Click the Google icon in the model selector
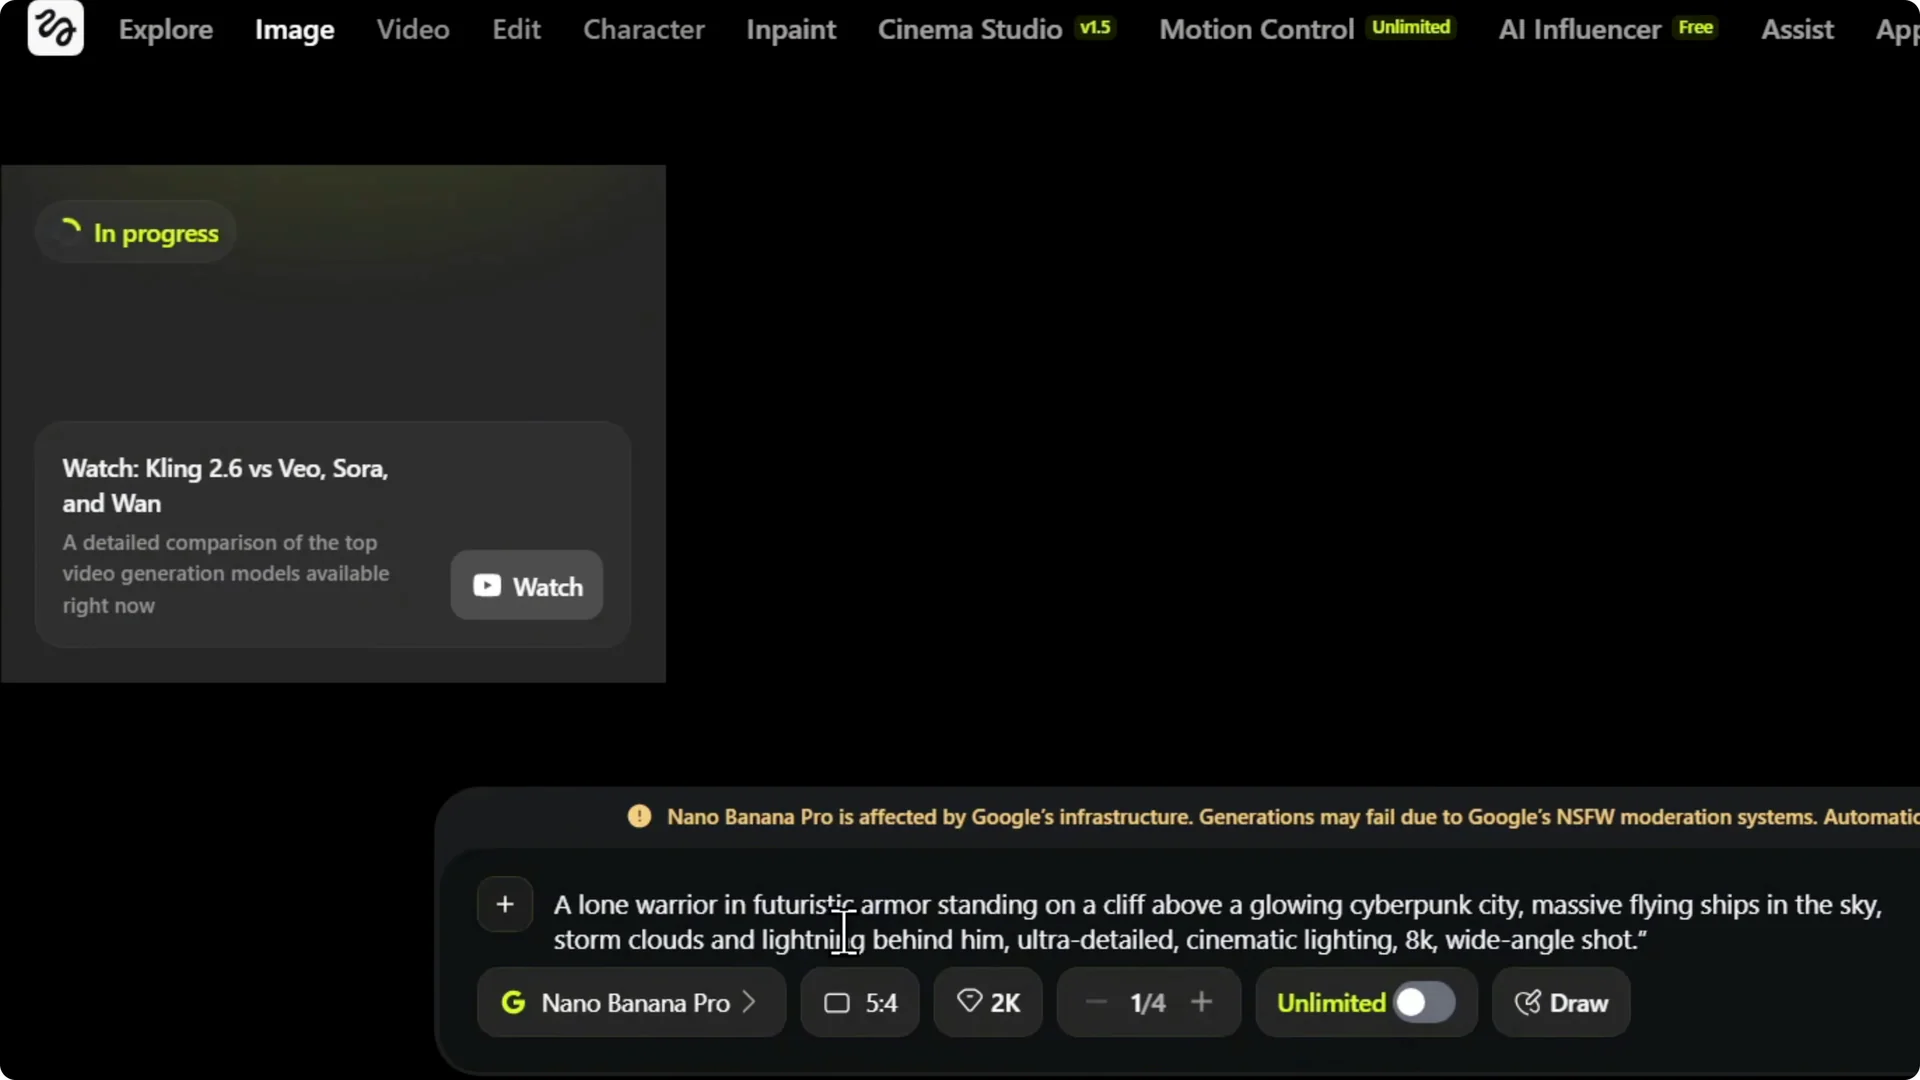 514,1003
